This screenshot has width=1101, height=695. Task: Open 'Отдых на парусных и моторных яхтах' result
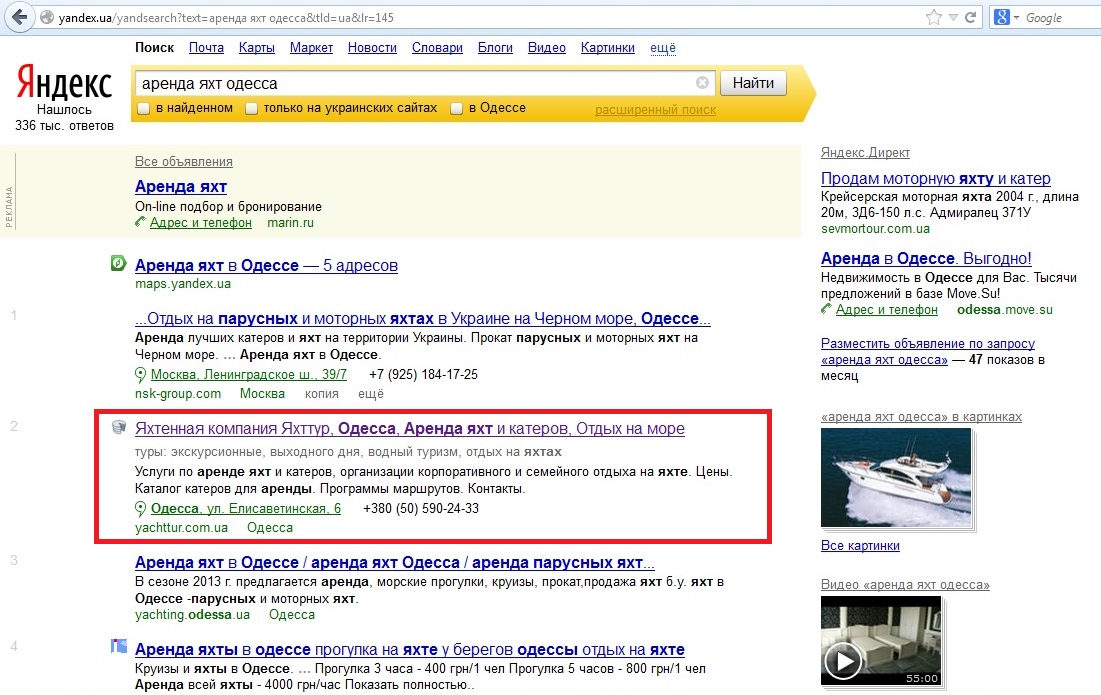click(423, 319)
